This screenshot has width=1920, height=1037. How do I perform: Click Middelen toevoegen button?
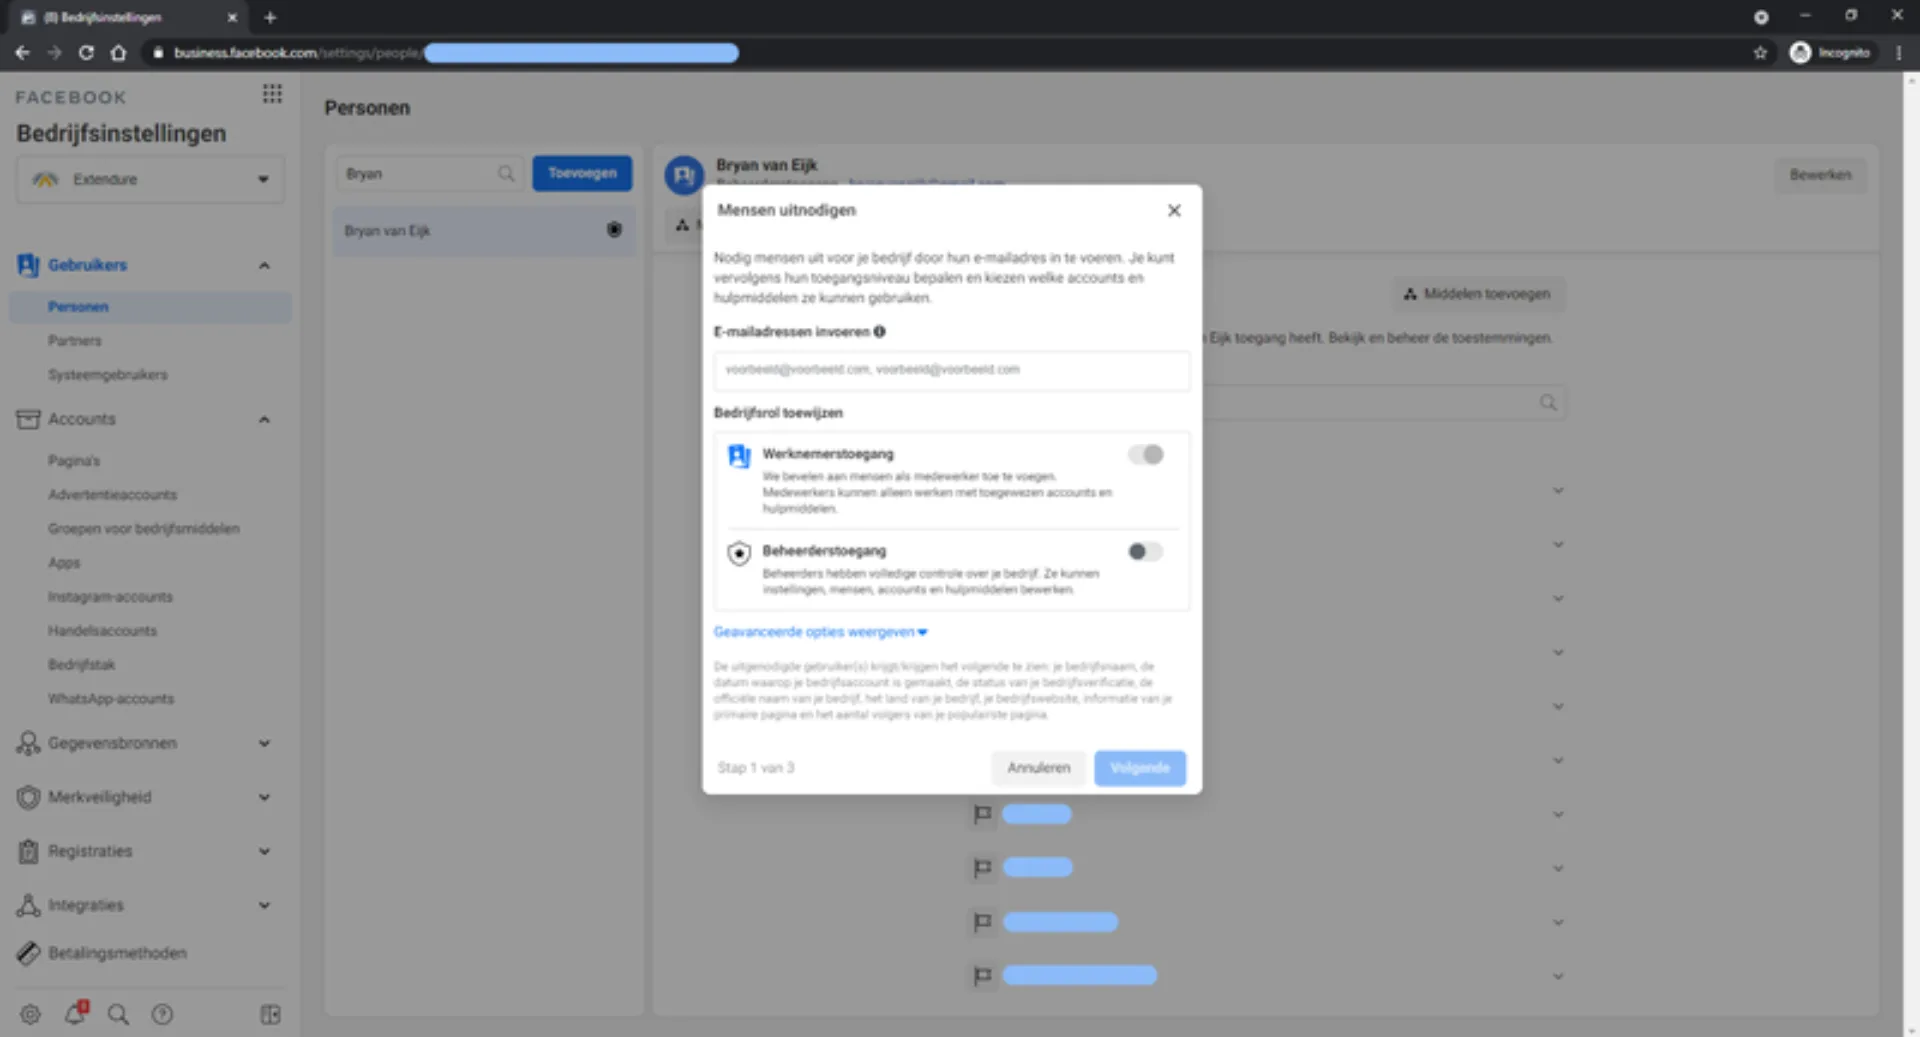click(x=1478, y=294)
